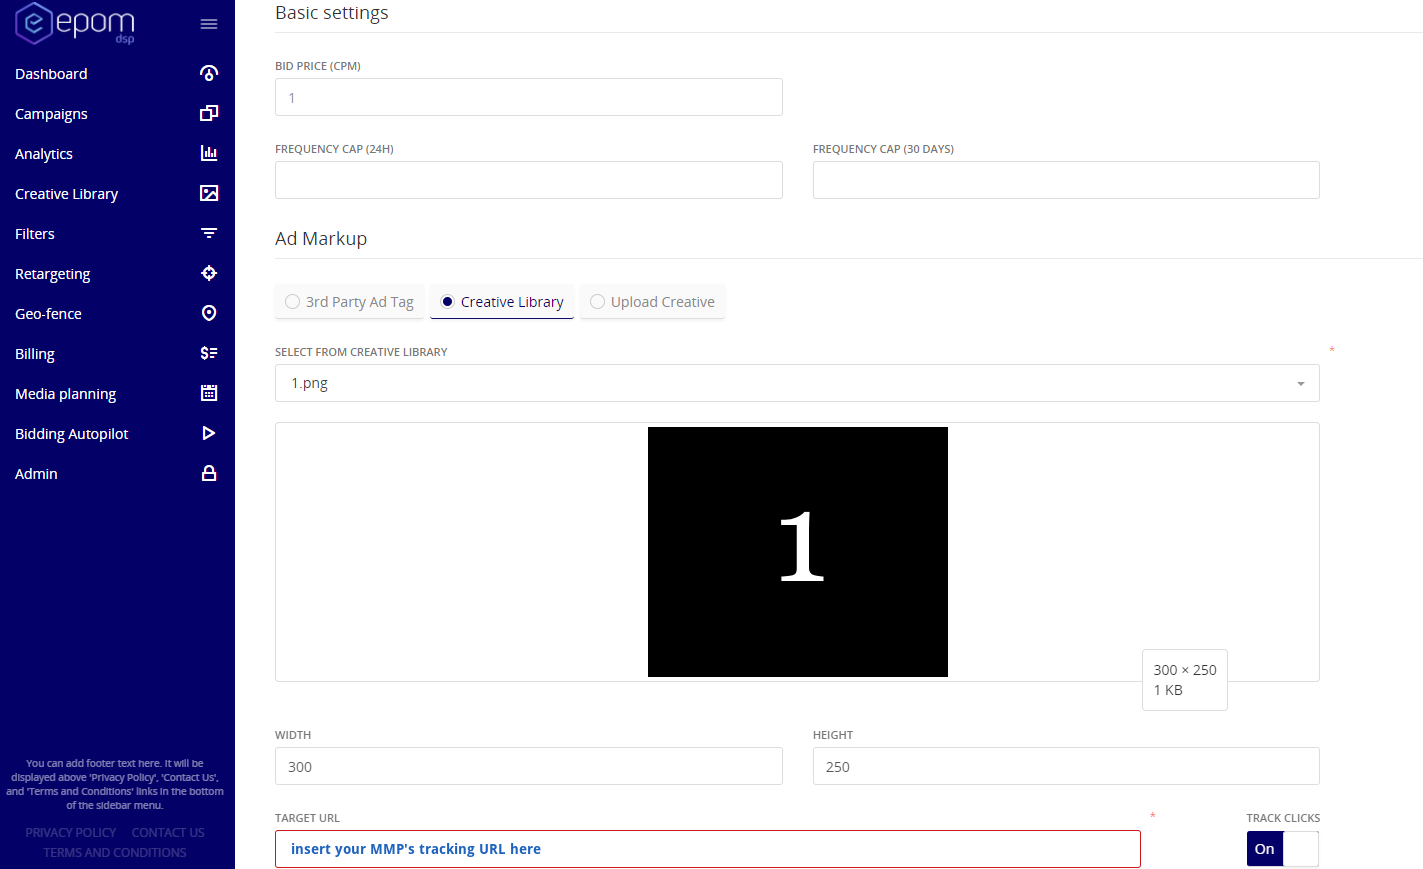Focus the Frequency Cap (30 days) field

[1066, 180]
